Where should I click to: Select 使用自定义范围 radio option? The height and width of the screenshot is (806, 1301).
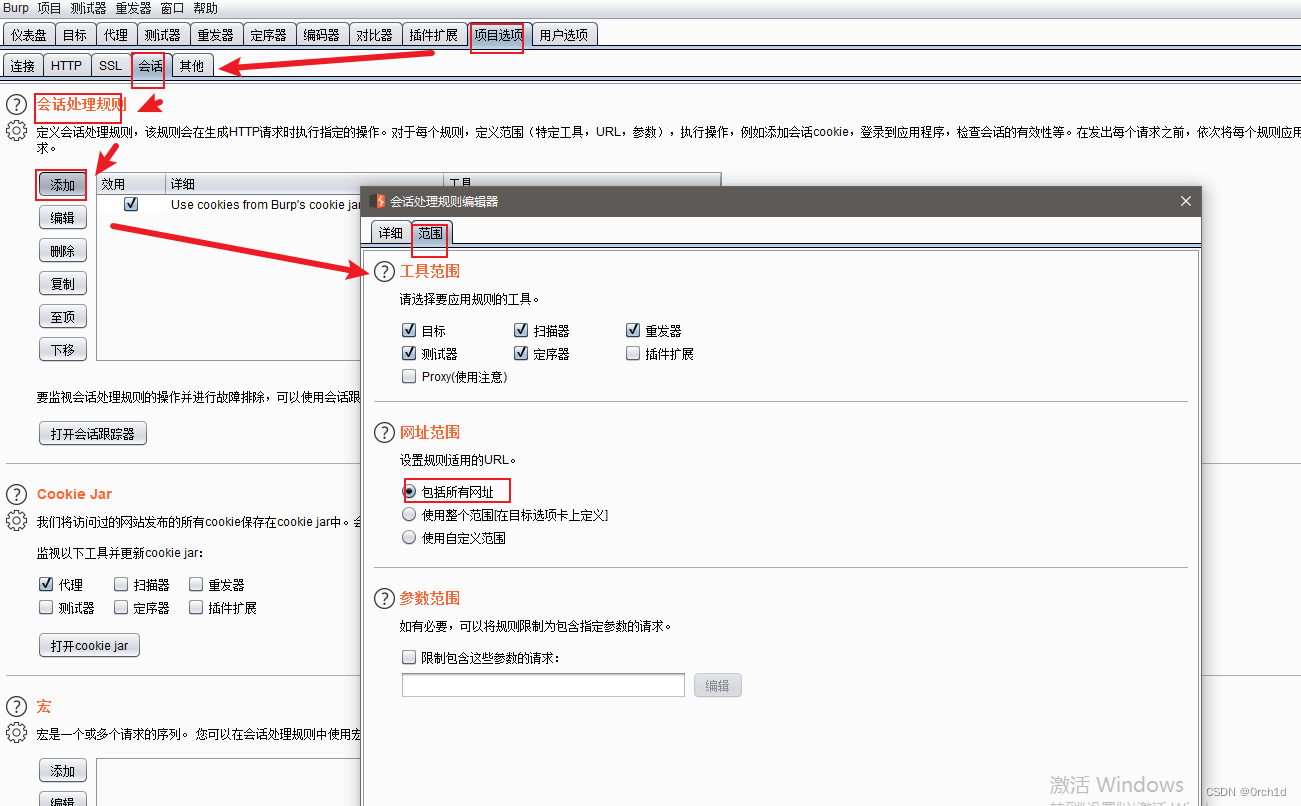click(409, 538)
